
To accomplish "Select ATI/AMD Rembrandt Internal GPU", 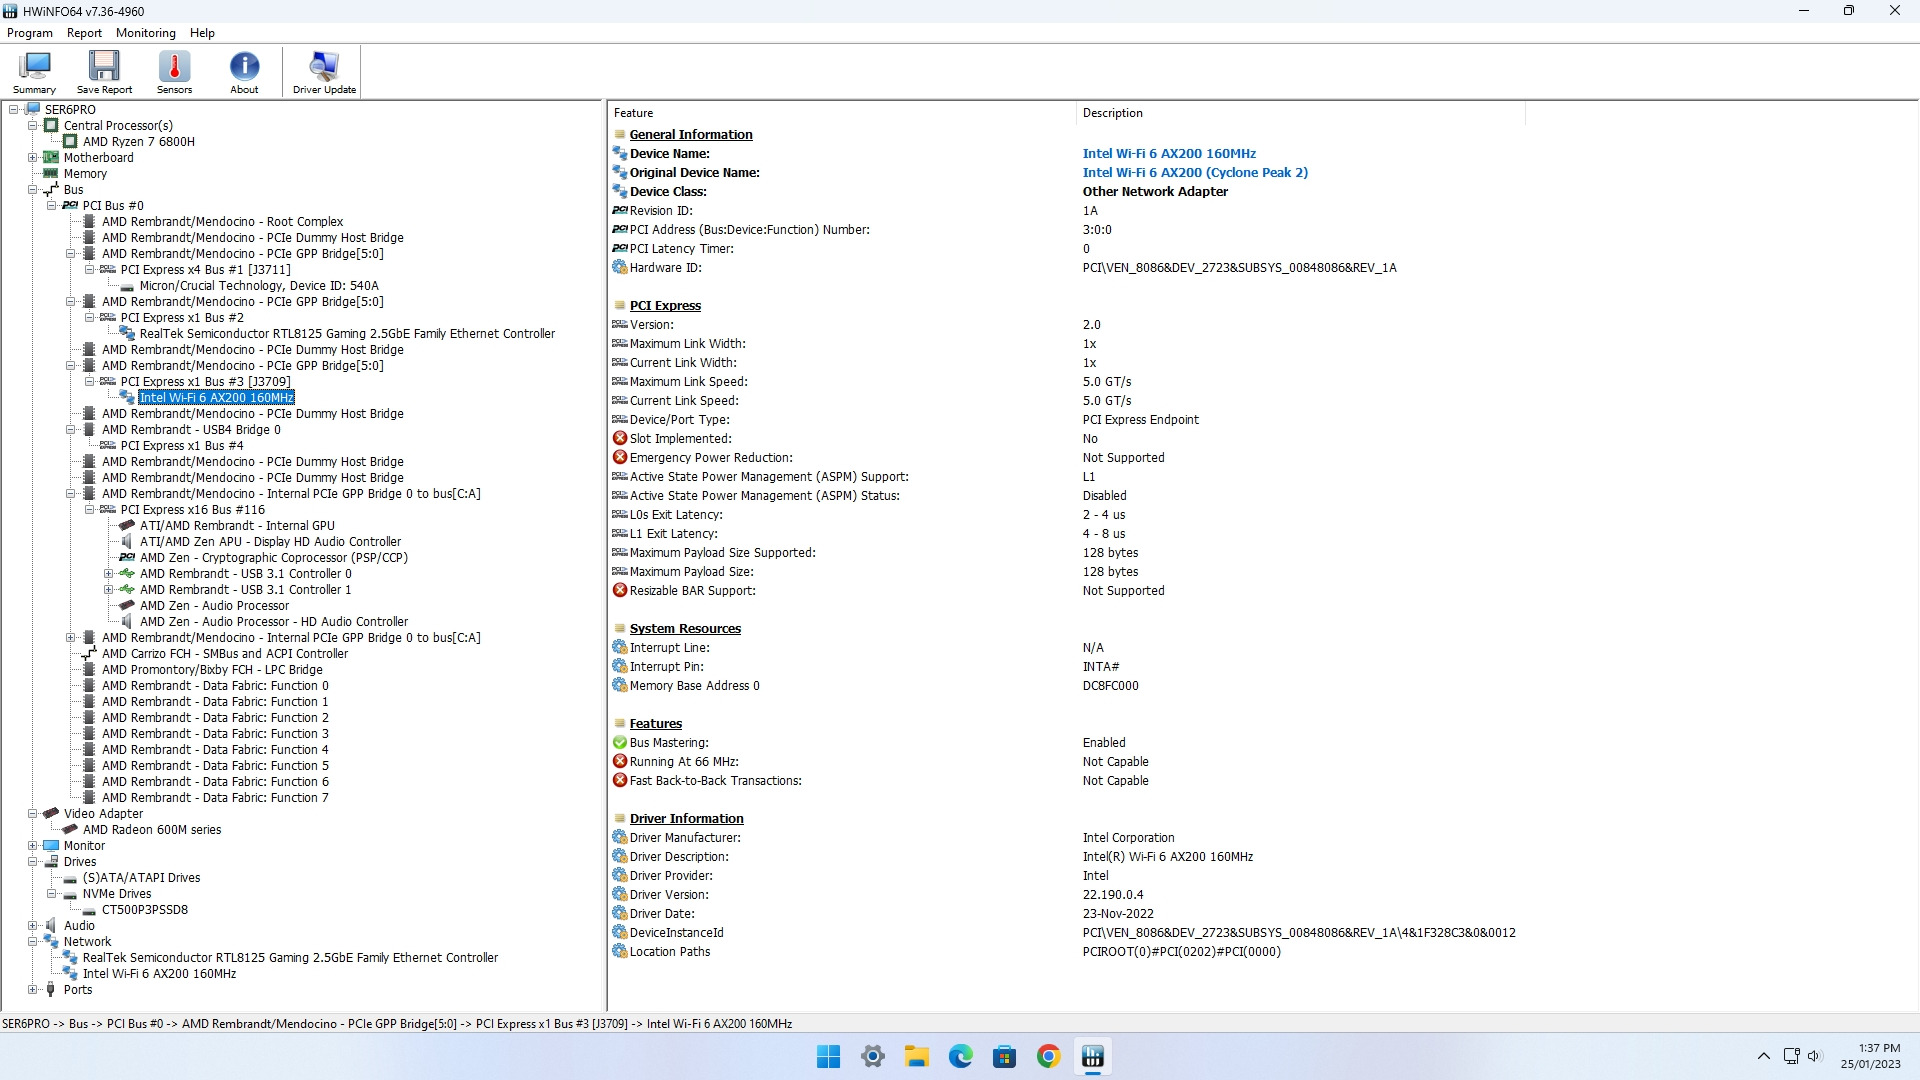I will (x=237, y=526).
